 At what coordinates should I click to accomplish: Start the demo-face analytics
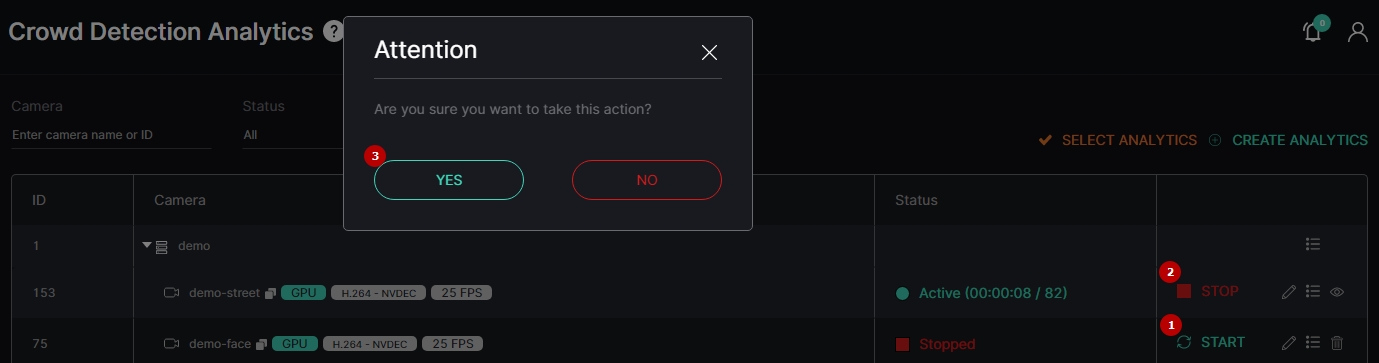coord(1211,342)
